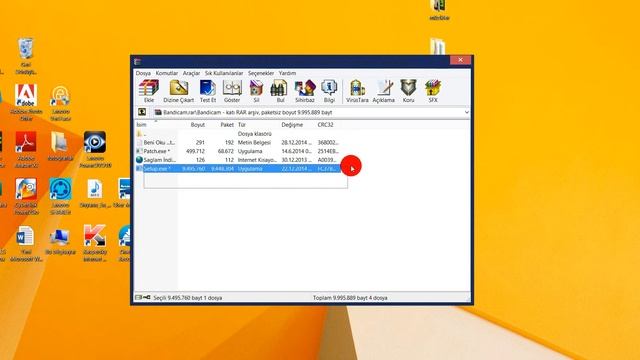
Task: Select the Setup.exe file row
Action: point(238,168)
